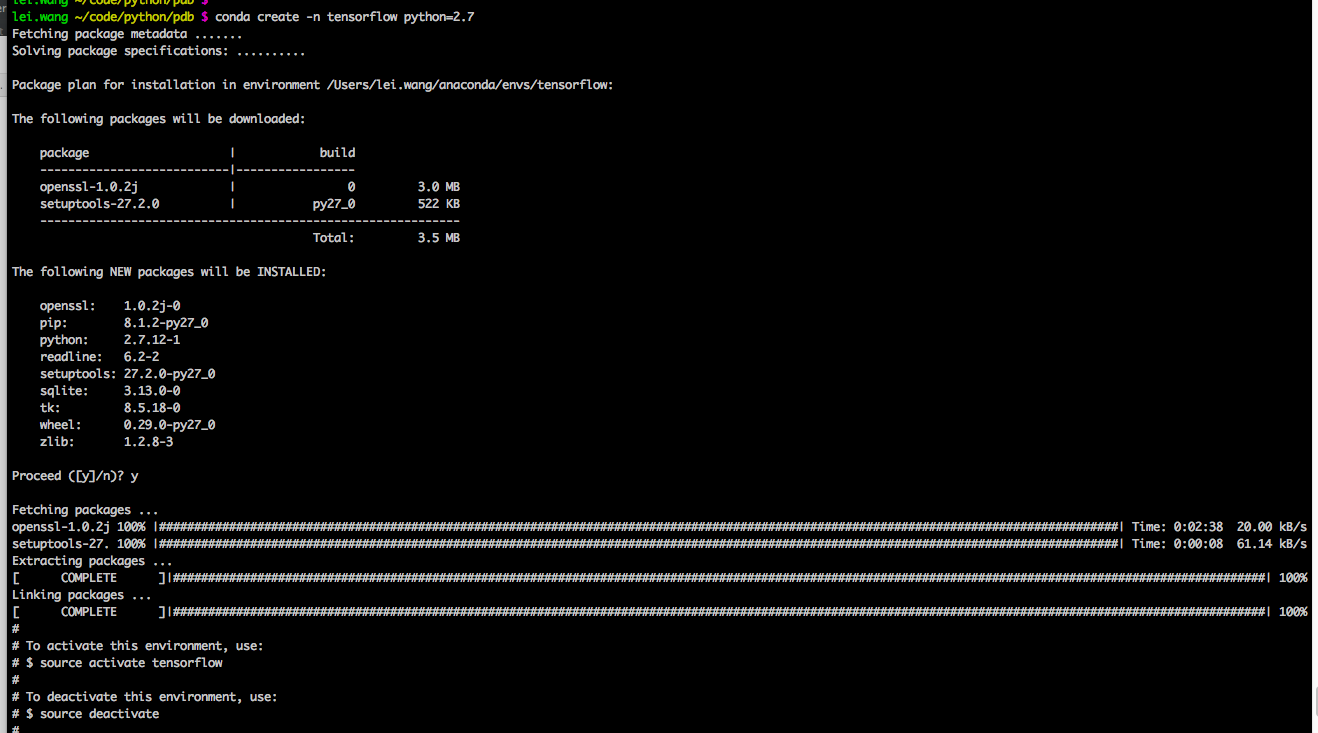Click the 'openssl: 1.0.2j-0' install row
This screenshot has height=733, width=1318.
click(110, 306)
